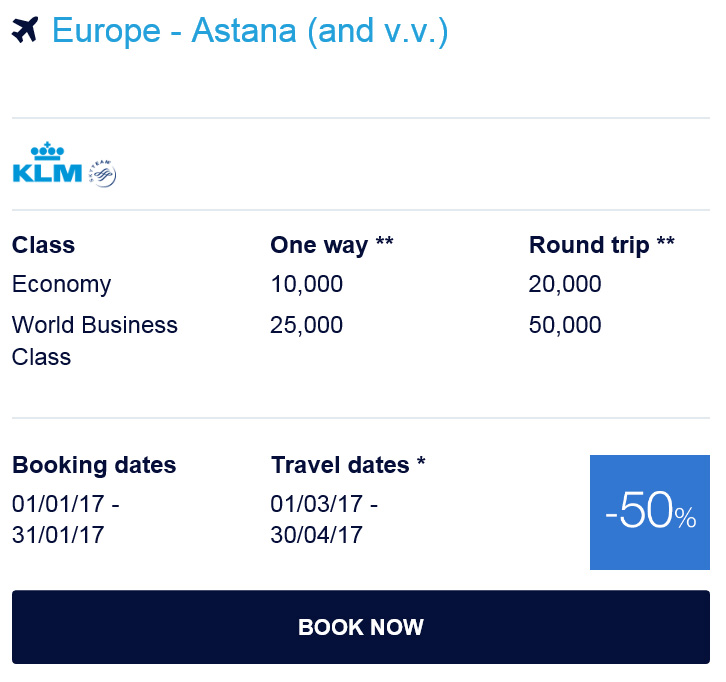Select the booking date range 01/01/17 - 31/01/17

tap(65, 519)
